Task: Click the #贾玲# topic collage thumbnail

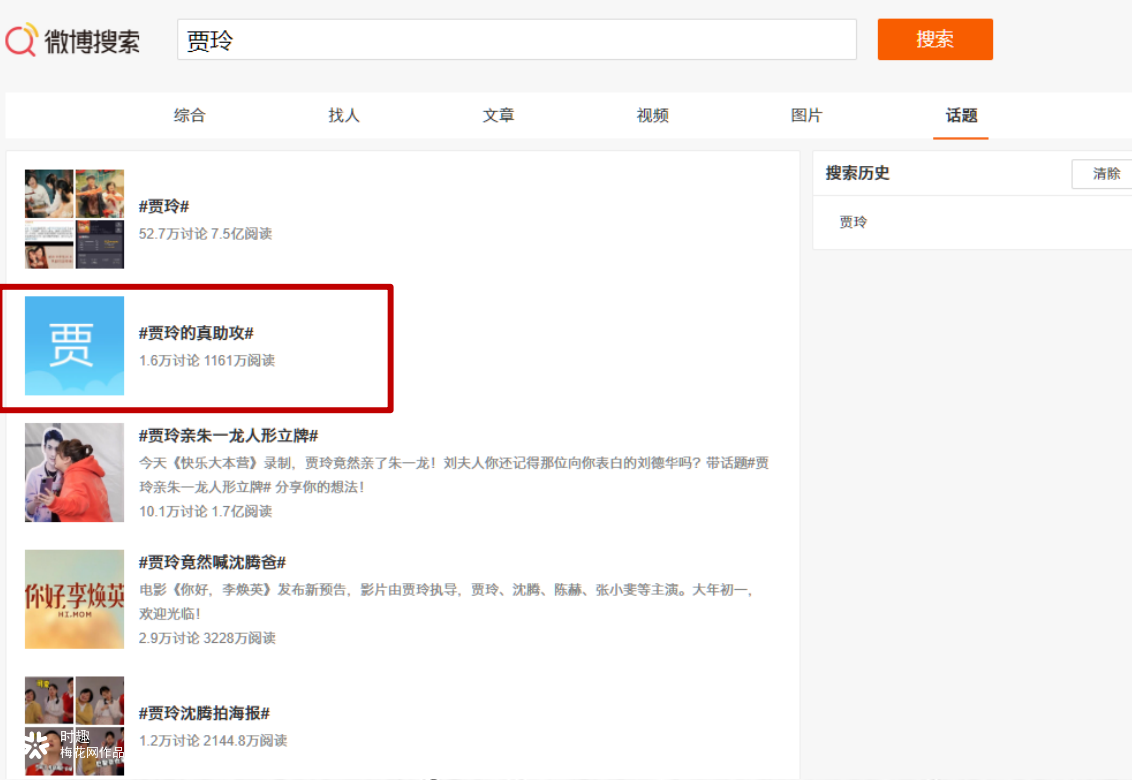Action: click(x=74, y=219)
